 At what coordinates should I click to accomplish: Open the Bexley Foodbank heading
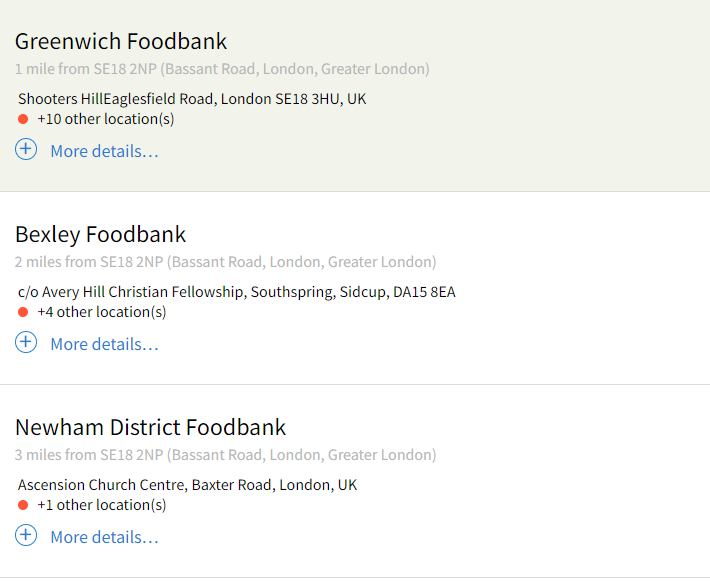point(101,235)
